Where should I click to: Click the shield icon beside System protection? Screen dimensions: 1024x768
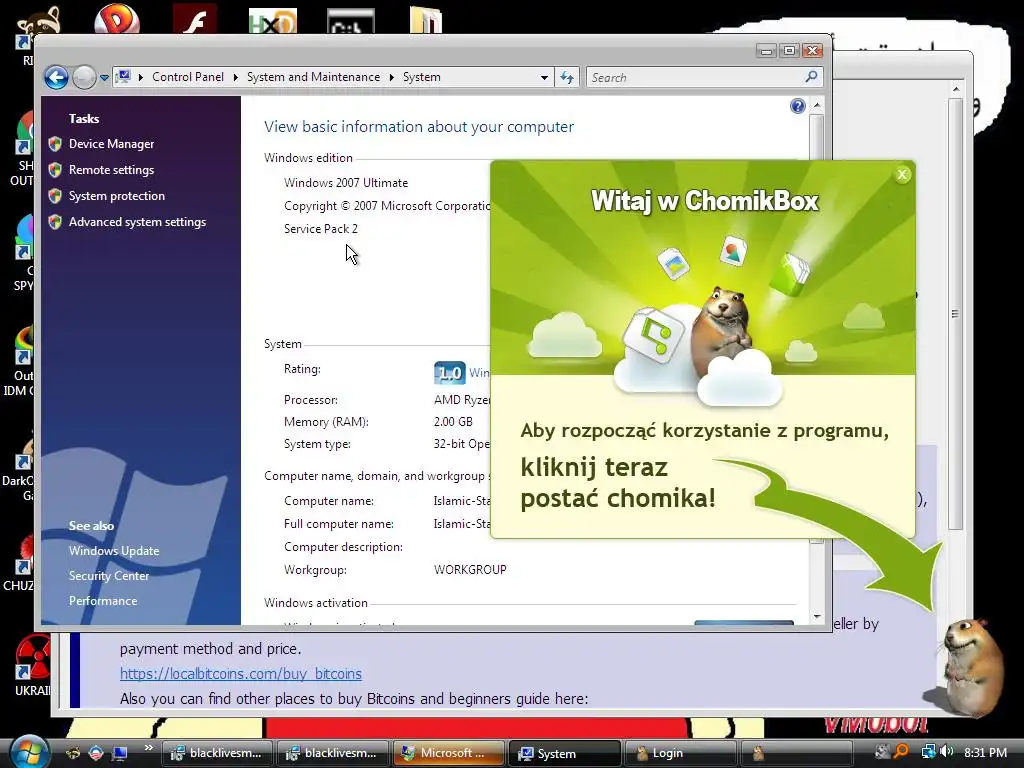[x=55, y=196]
